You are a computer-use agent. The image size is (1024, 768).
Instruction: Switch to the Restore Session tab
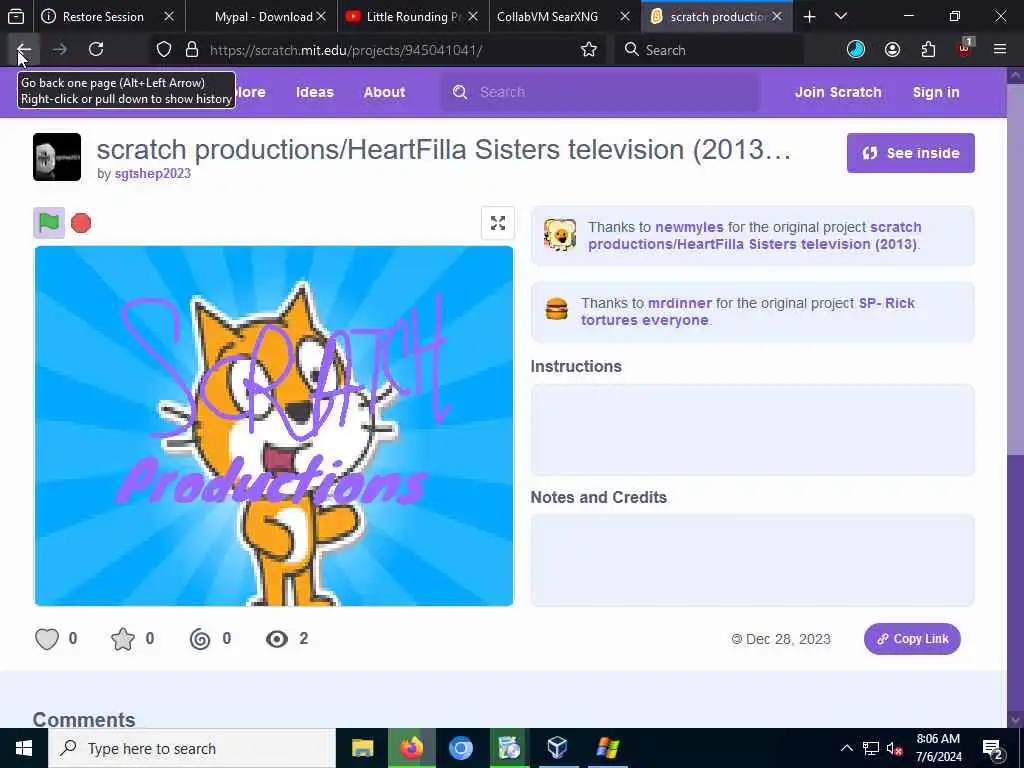coord(101,16)
